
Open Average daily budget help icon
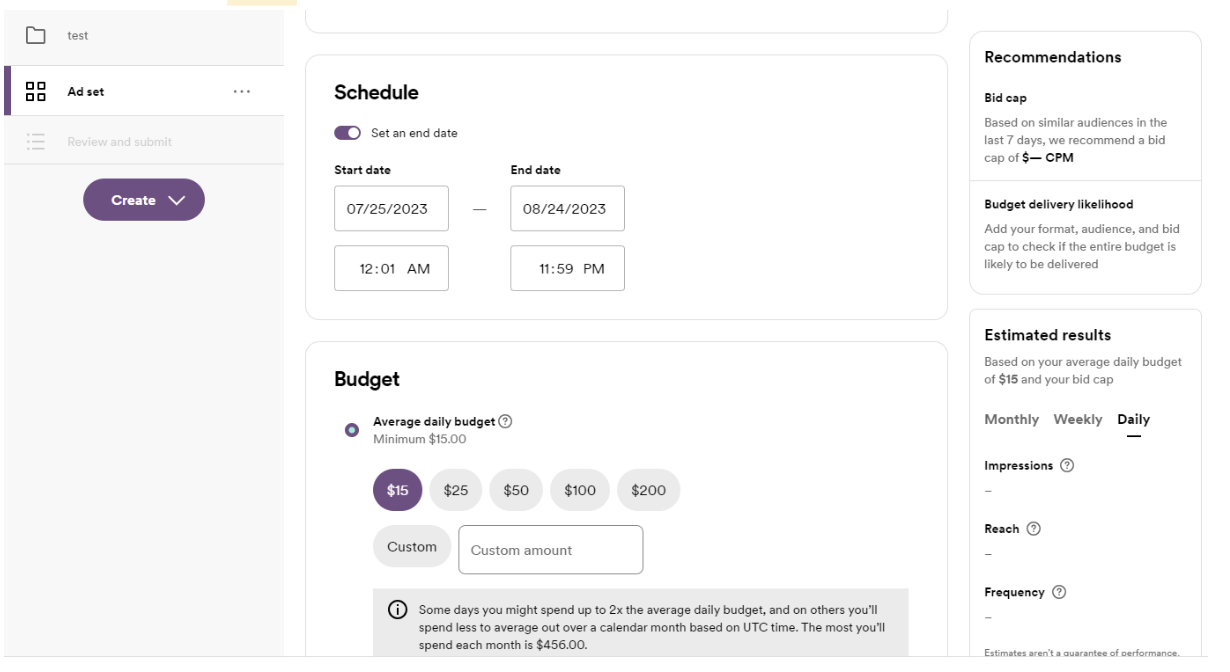pos(505,422)
